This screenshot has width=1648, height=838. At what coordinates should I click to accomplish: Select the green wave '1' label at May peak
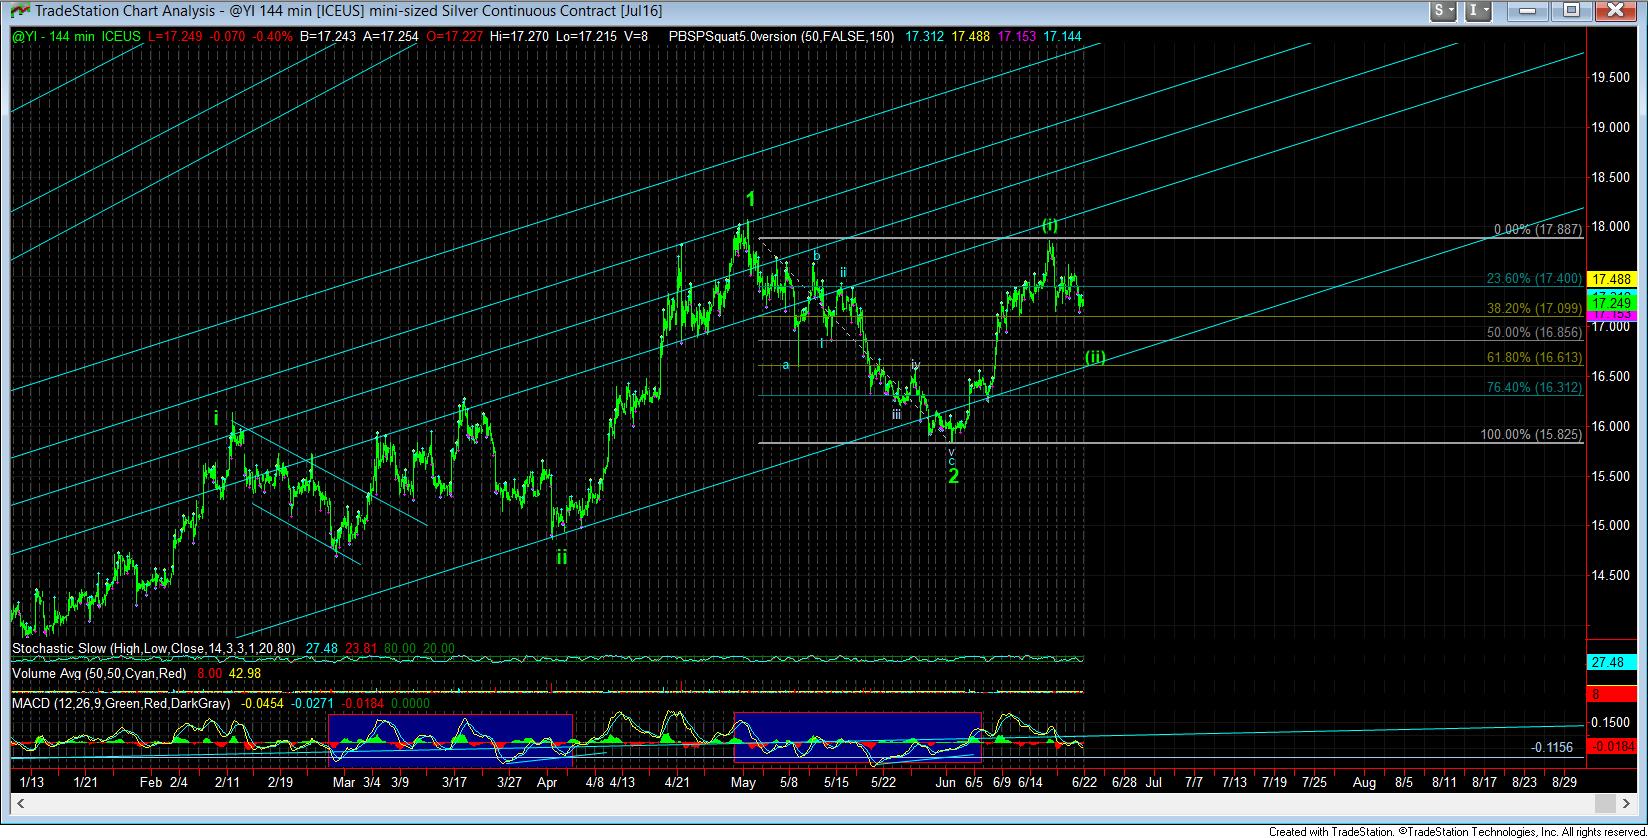(x=750, y=200)
